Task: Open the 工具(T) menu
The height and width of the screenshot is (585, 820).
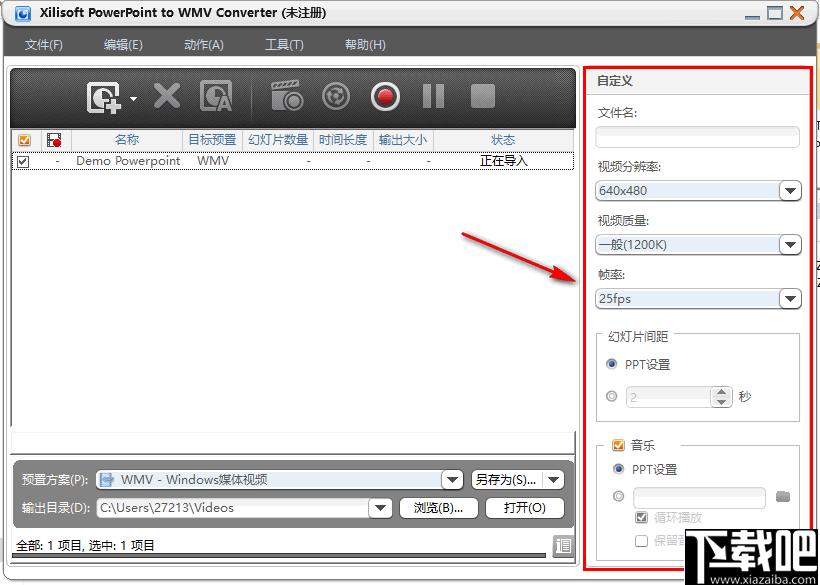Action: click(x=284, y=45)
